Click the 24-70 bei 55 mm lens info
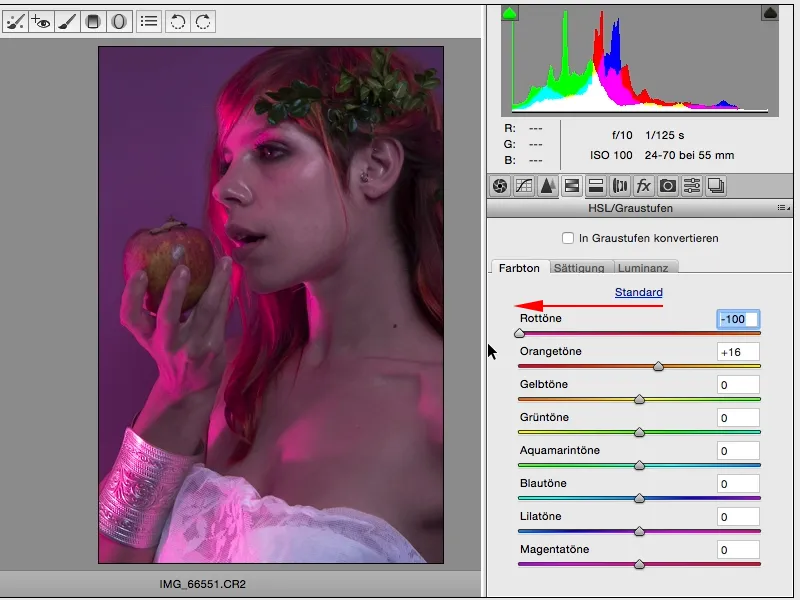This screenshot has width=800, height=600. (x=689, y=155)
